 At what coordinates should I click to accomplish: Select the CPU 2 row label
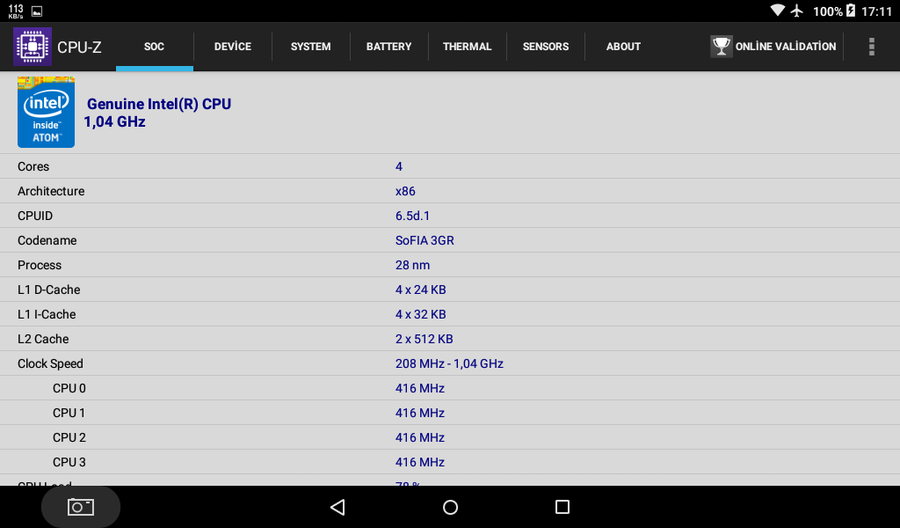[69, 438]
